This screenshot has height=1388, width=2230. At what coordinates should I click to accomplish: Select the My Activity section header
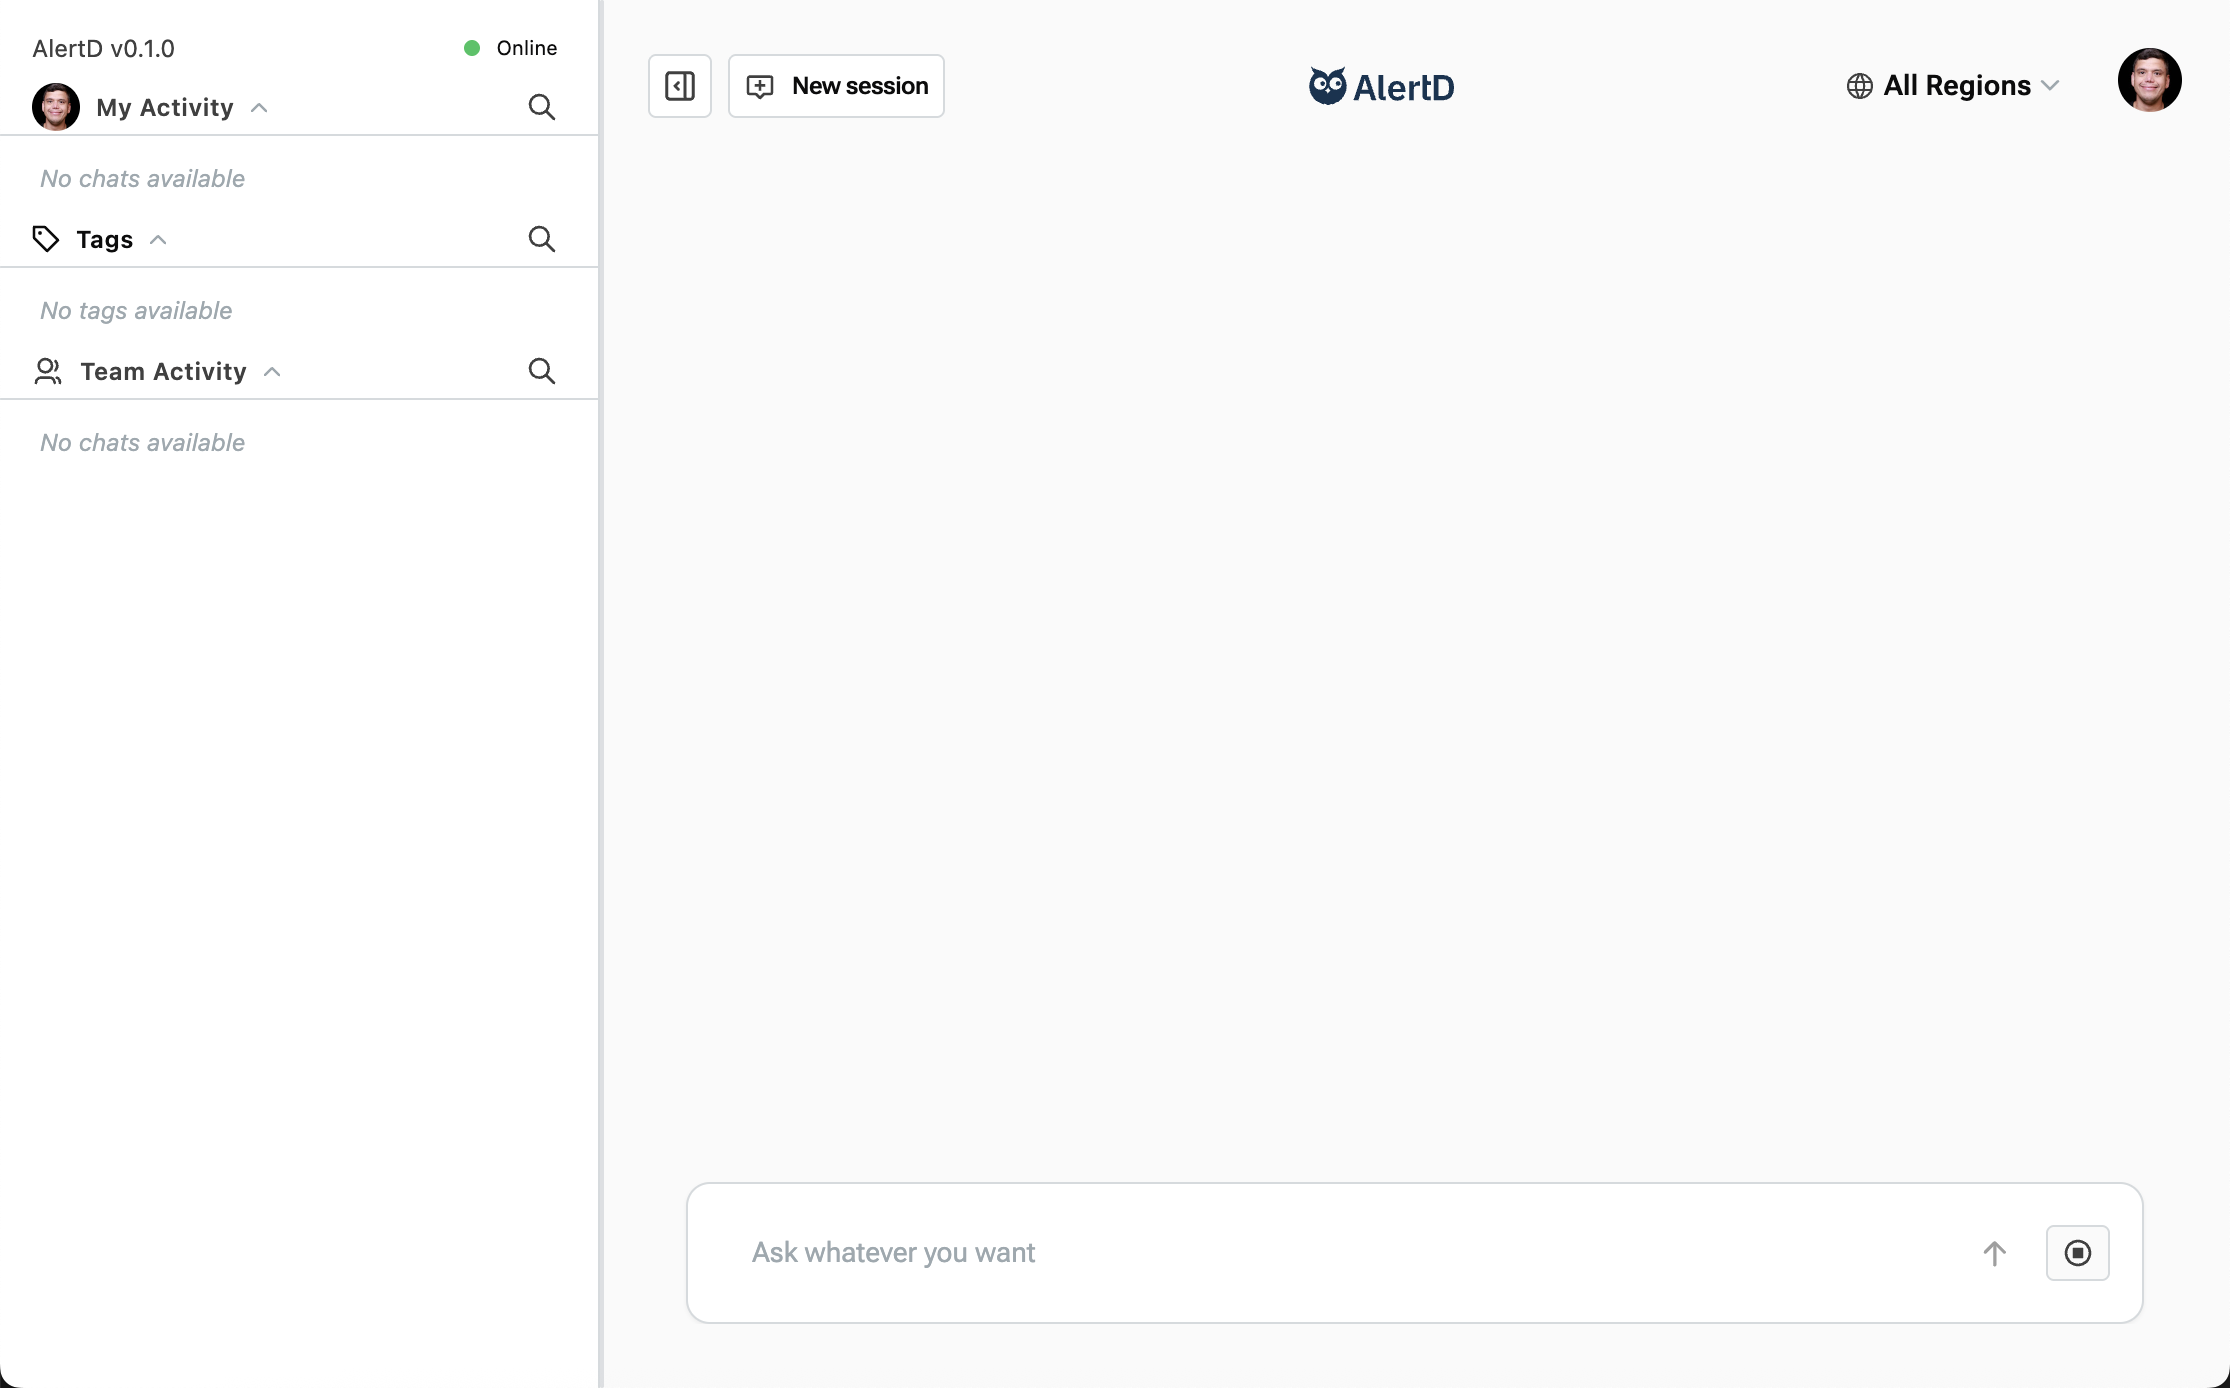(163, 107)
